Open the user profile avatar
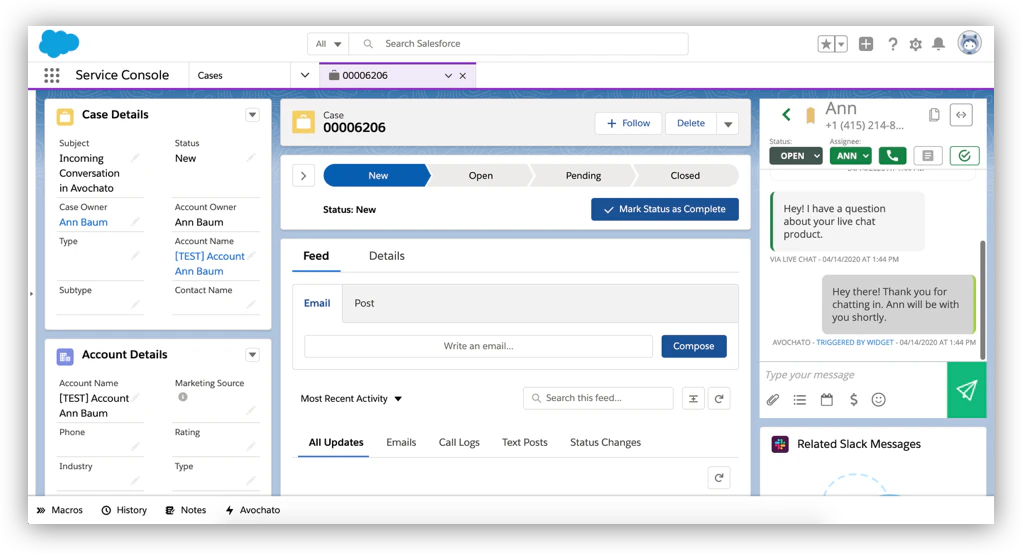This screenshot has height=554, width=1022. 969,43
